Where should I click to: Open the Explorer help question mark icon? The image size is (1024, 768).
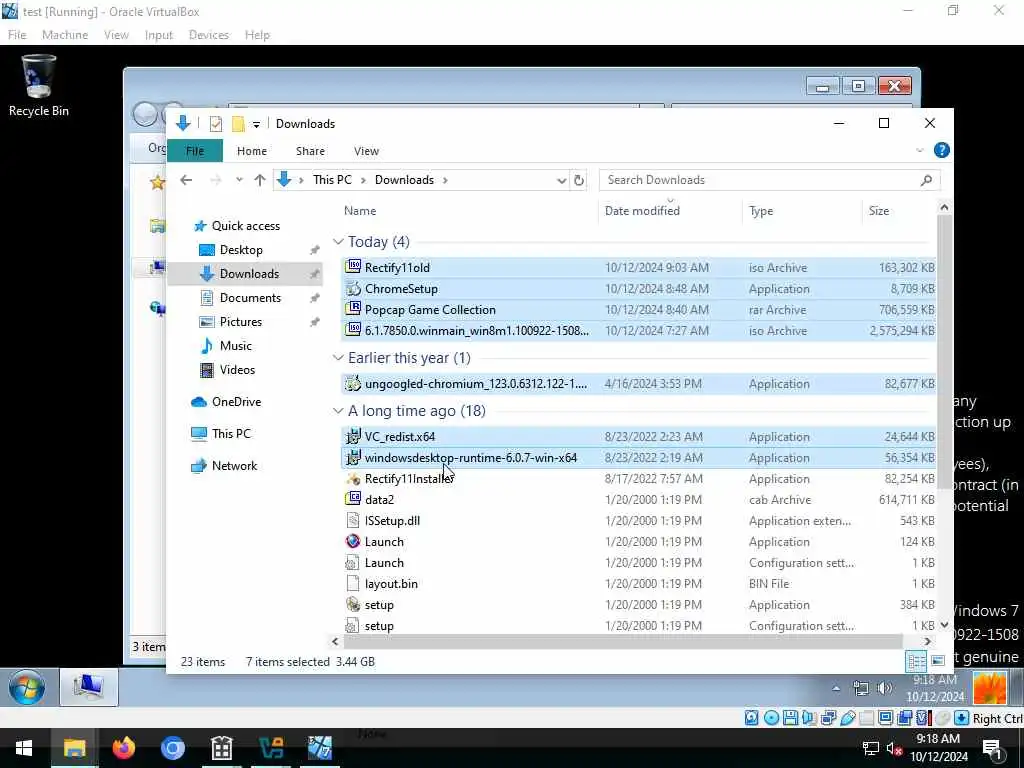pyautogui.click(x=941, y=150)
